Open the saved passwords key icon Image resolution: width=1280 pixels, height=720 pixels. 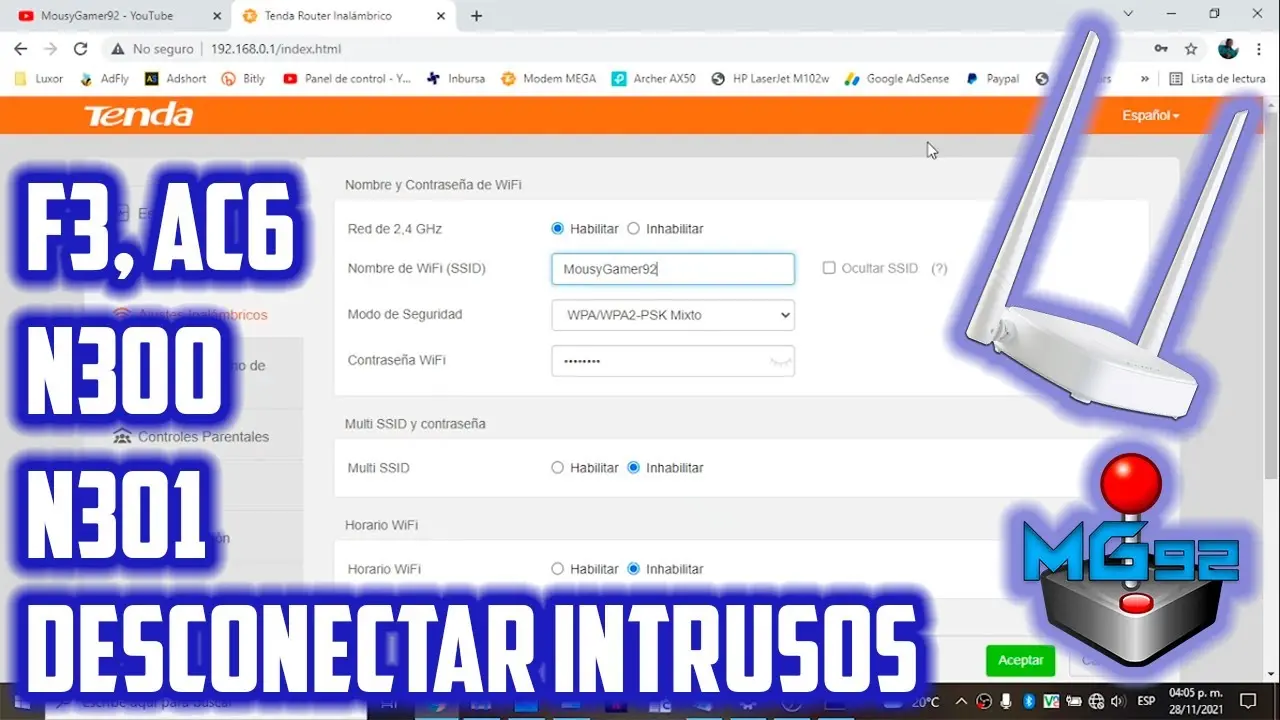click(1161, 48)
